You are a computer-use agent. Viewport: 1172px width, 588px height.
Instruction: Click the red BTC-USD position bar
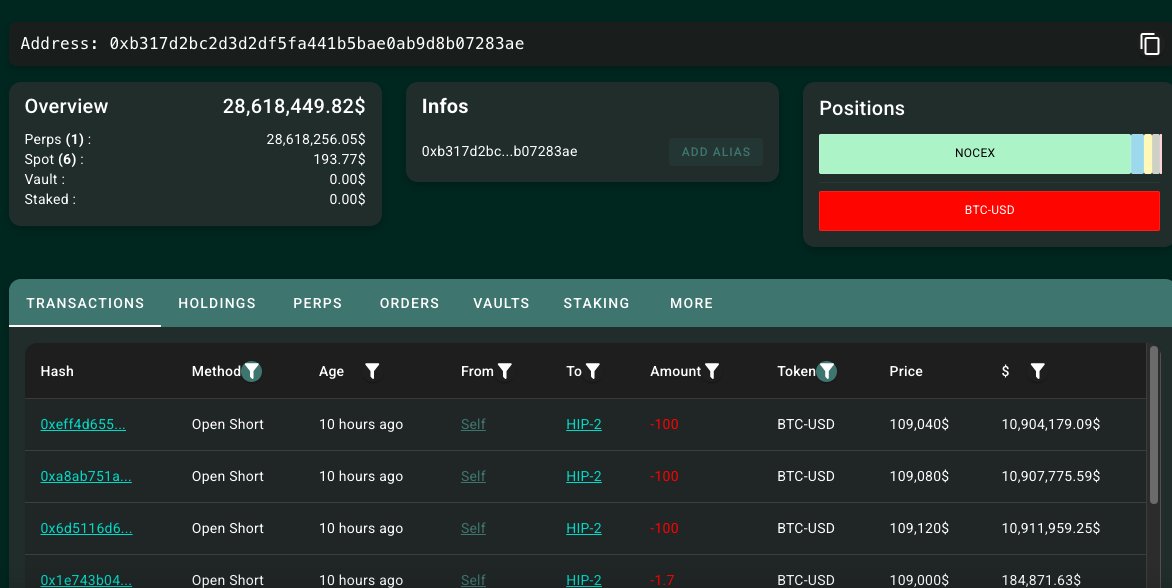point(989,210)
